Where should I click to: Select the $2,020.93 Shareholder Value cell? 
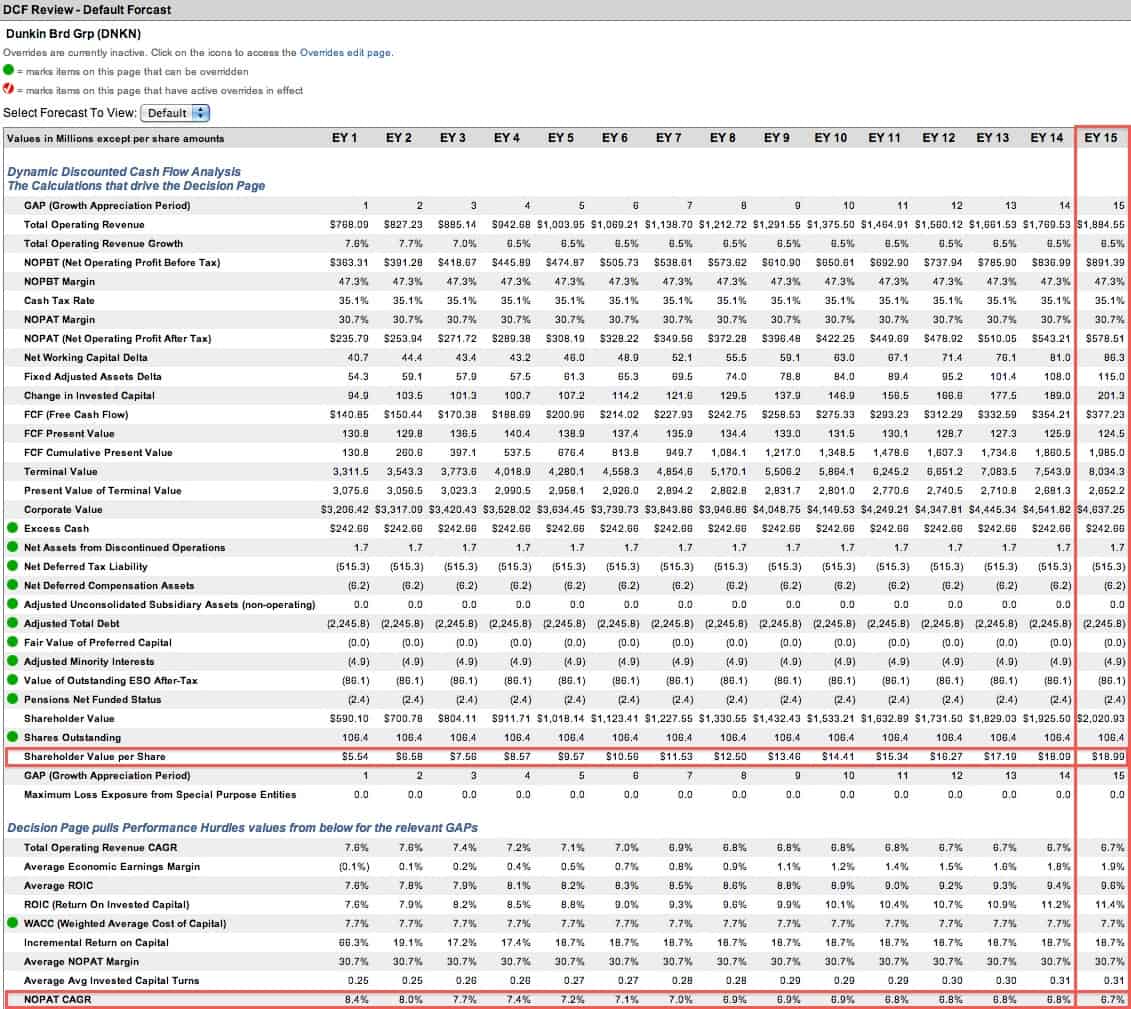click(x=1101, y=718)
